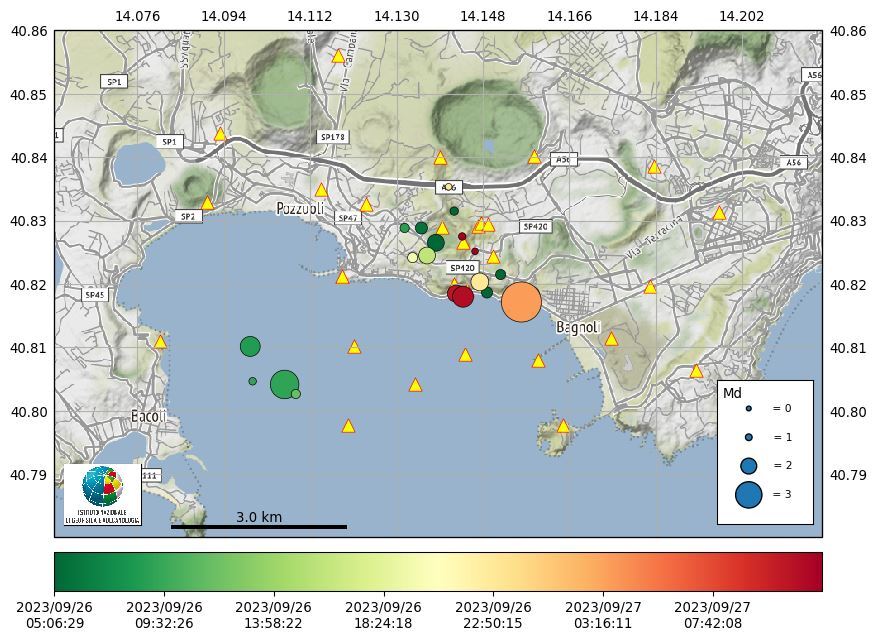This screenshot has height=638, width=875.
Task: Click the yellow triangle on the small island
Action: (x=563, y=426)
